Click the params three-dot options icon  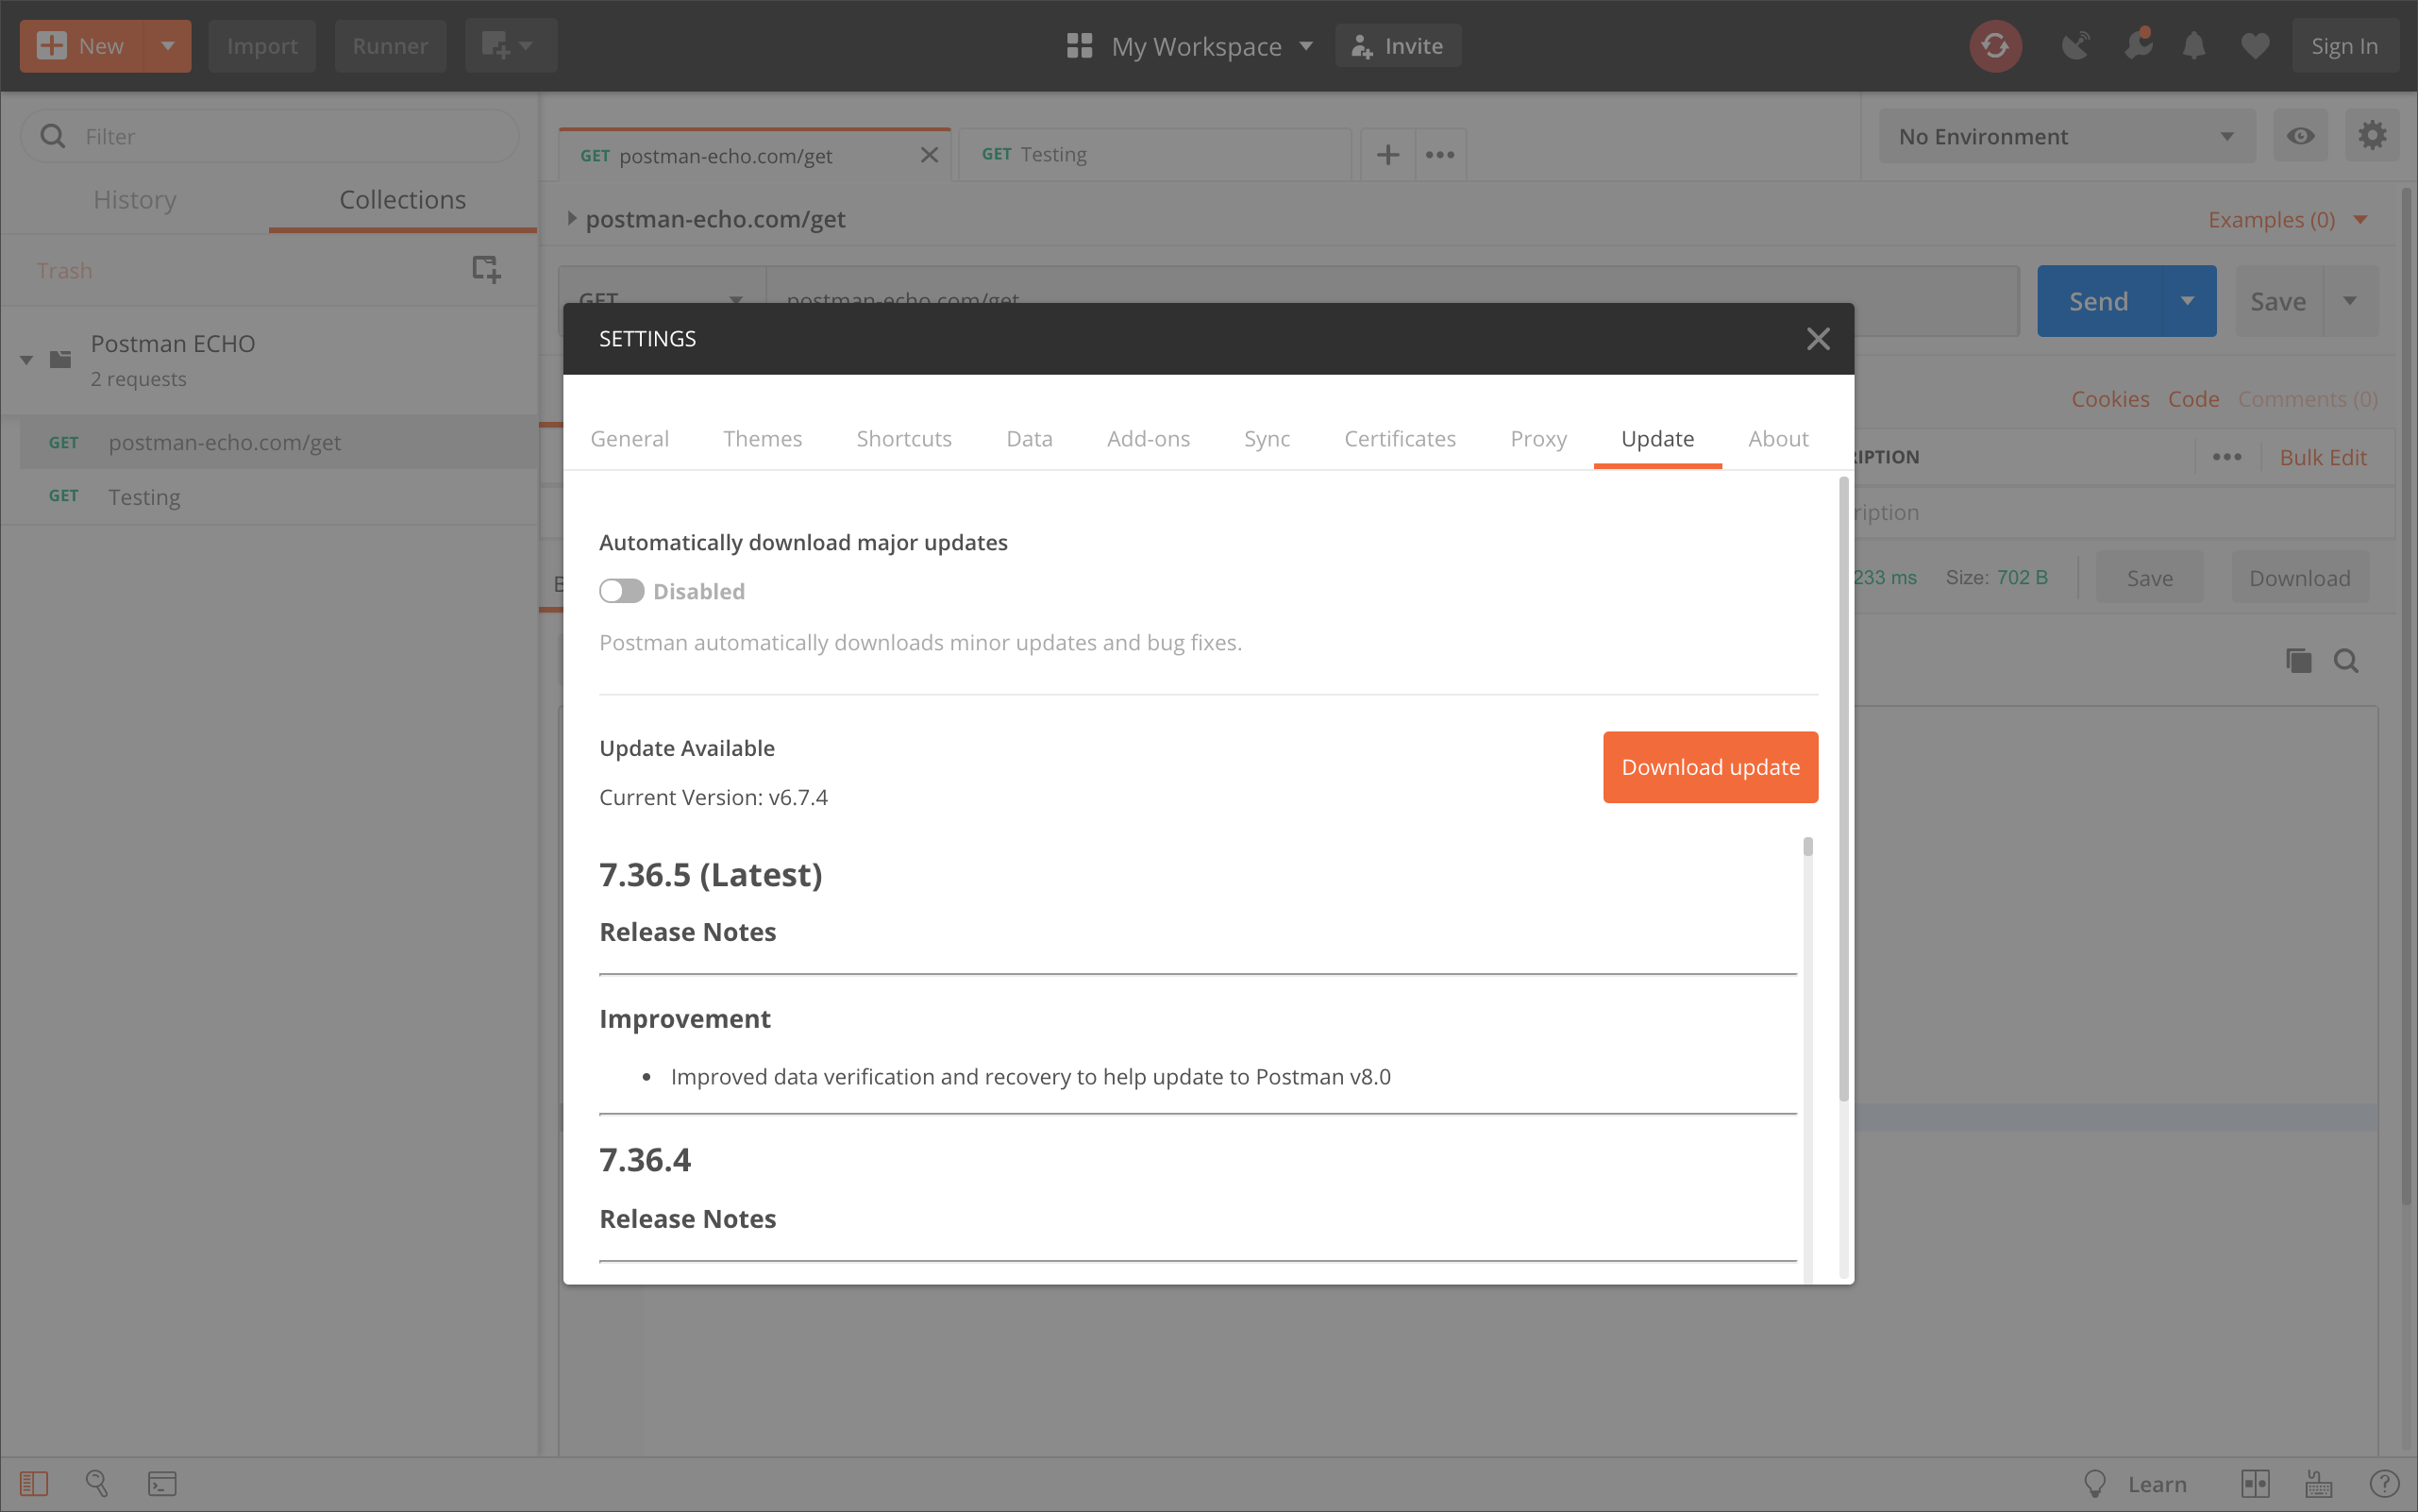click(x=2227, y=457)
